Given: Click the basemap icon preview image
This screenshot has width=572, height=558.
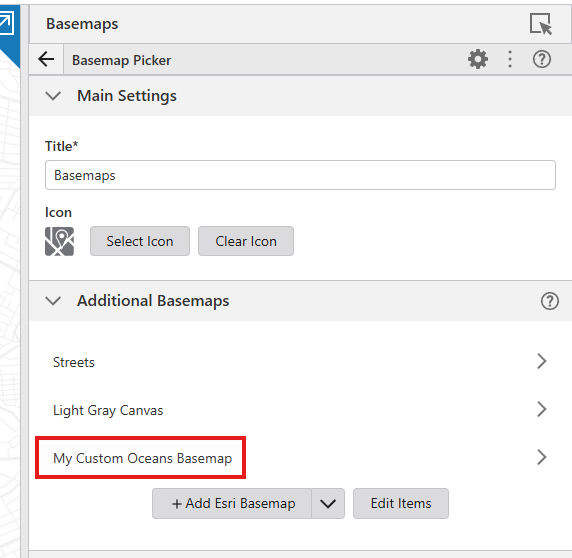Looking at the screenshot, I should (x=59, y=241).
